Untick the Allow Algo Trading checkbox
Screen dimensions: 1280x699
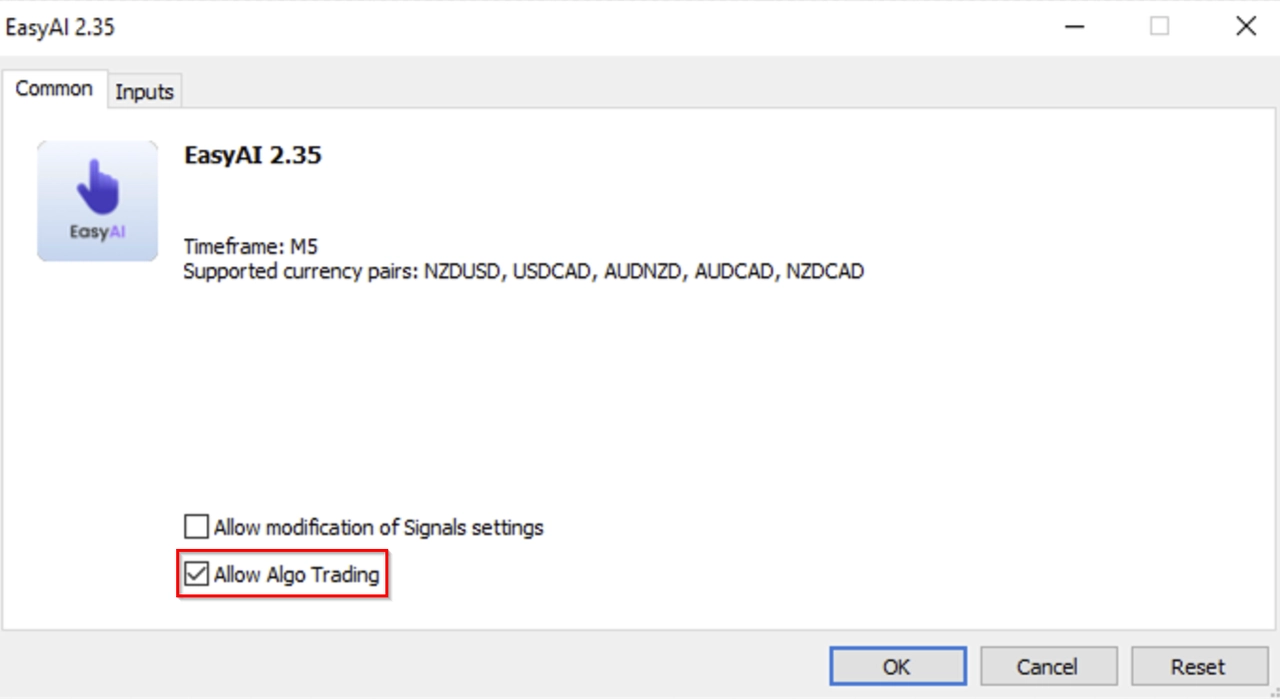pos(197,575)
